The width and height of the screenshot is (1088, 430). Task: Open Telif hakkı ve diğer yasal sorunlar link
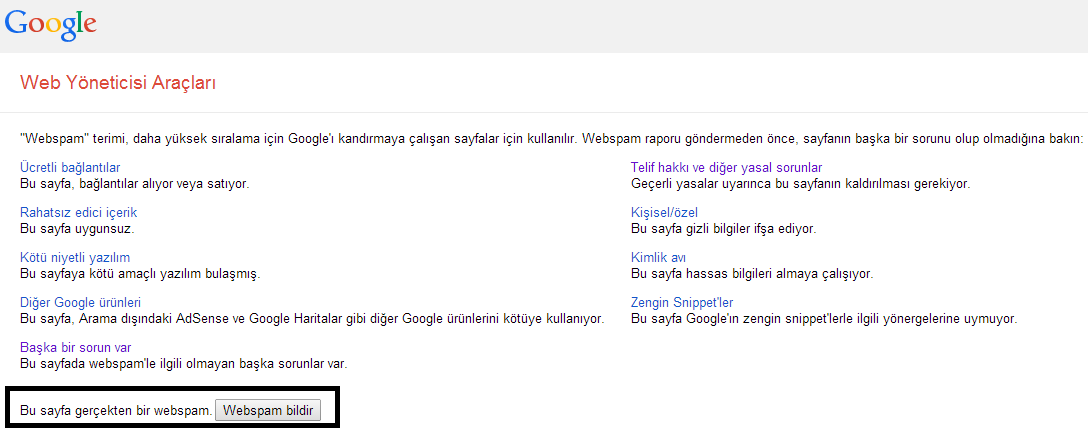(x=726, y=168)
